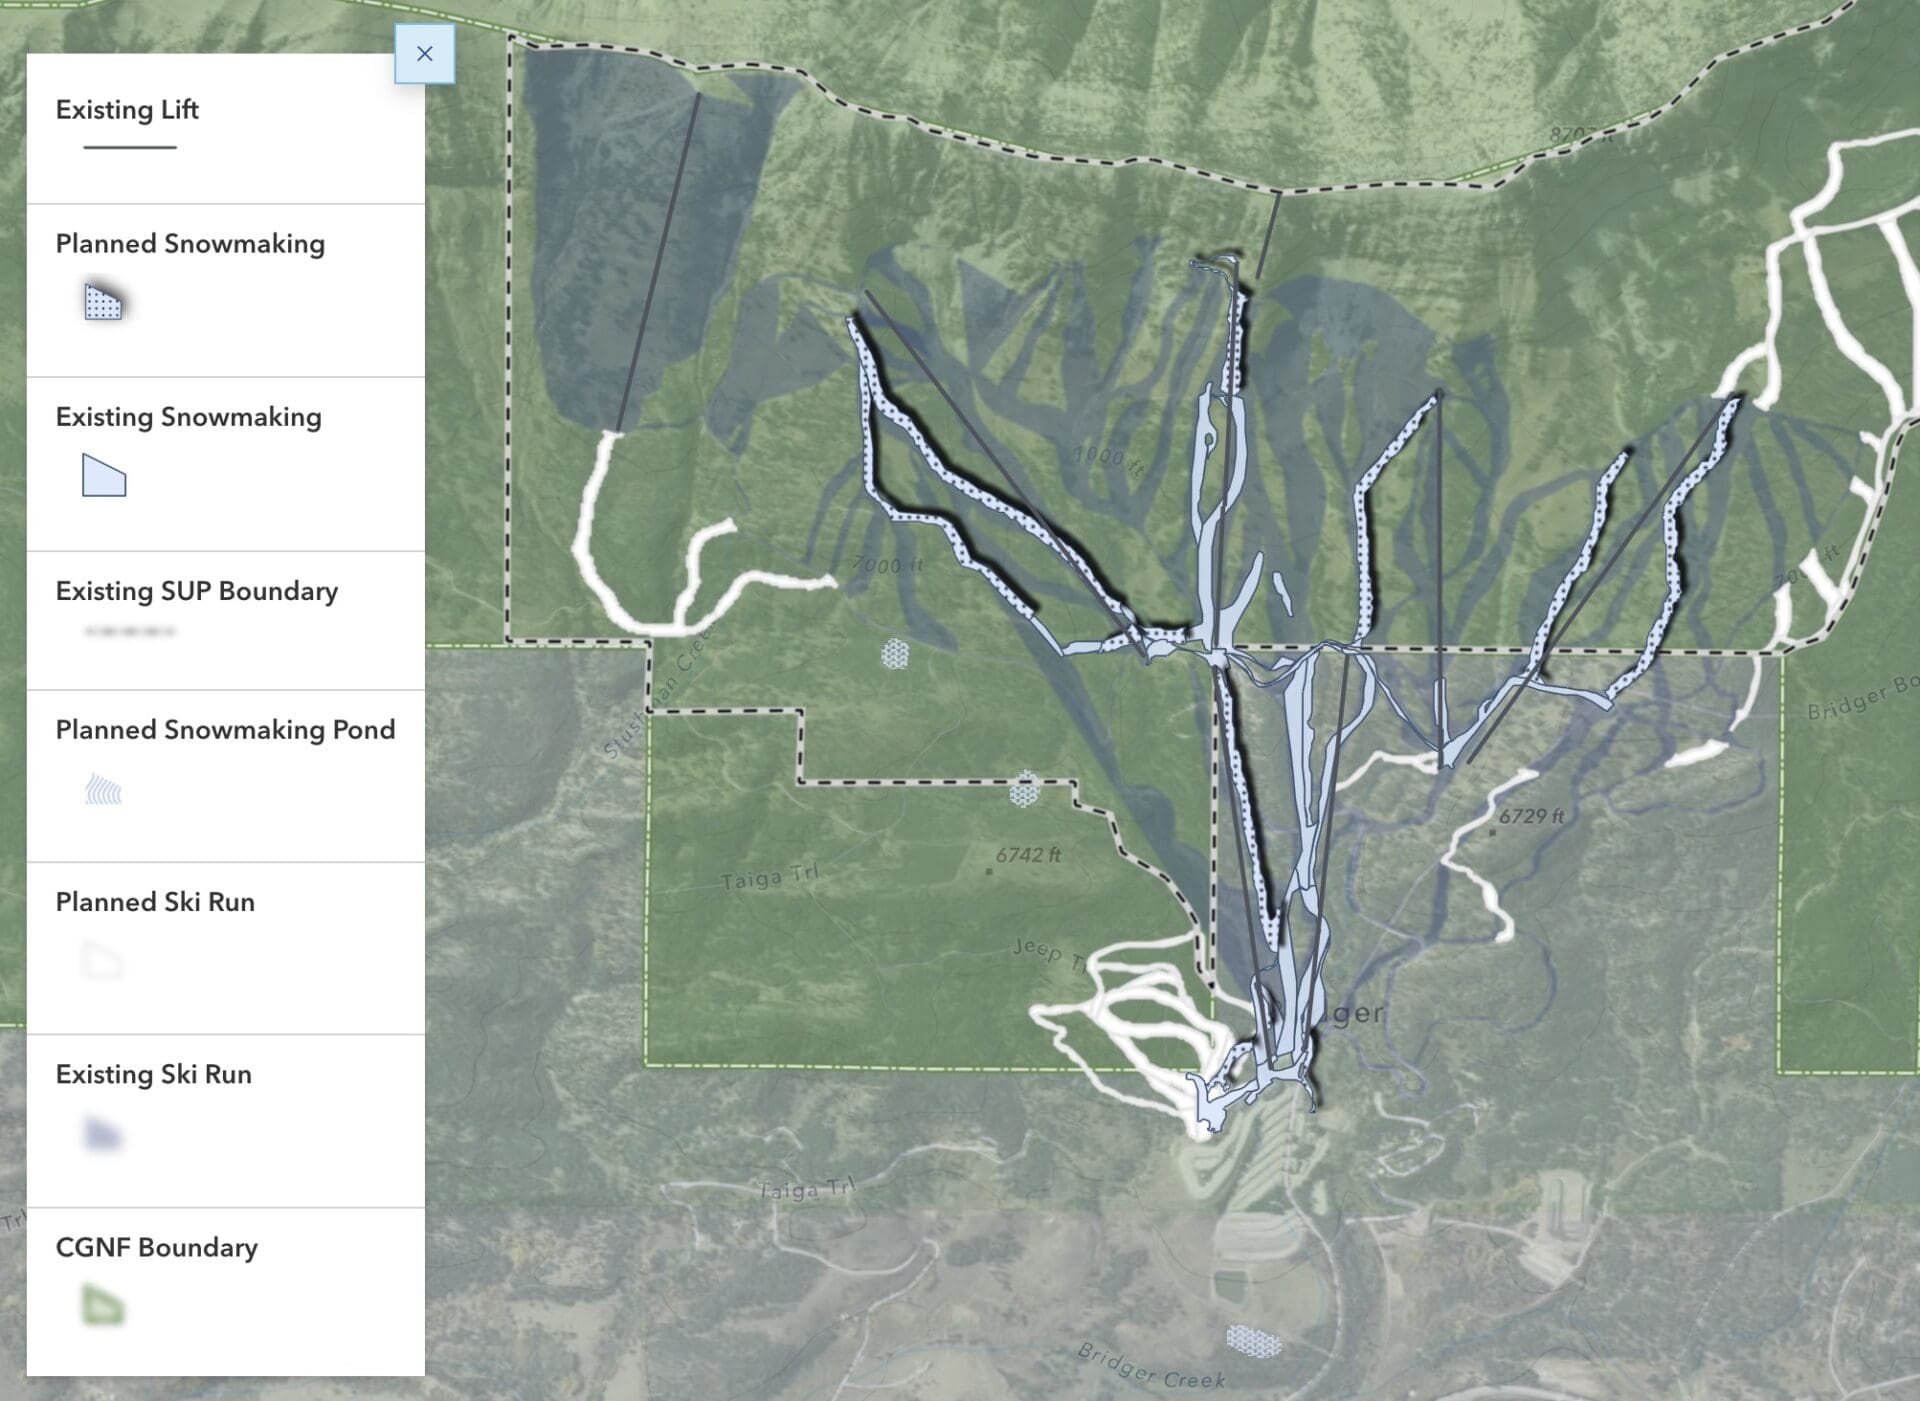
Task: Close the legend panel with X button
Action: pyautogui.click(x=424, y=54)
